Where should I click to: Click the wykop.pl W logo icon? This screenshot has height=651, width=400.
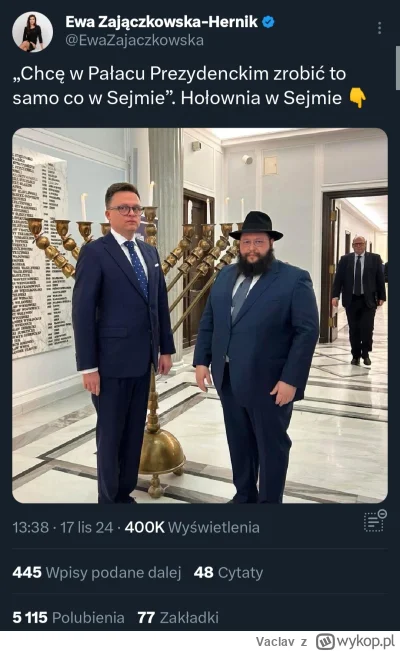[325, 641]
